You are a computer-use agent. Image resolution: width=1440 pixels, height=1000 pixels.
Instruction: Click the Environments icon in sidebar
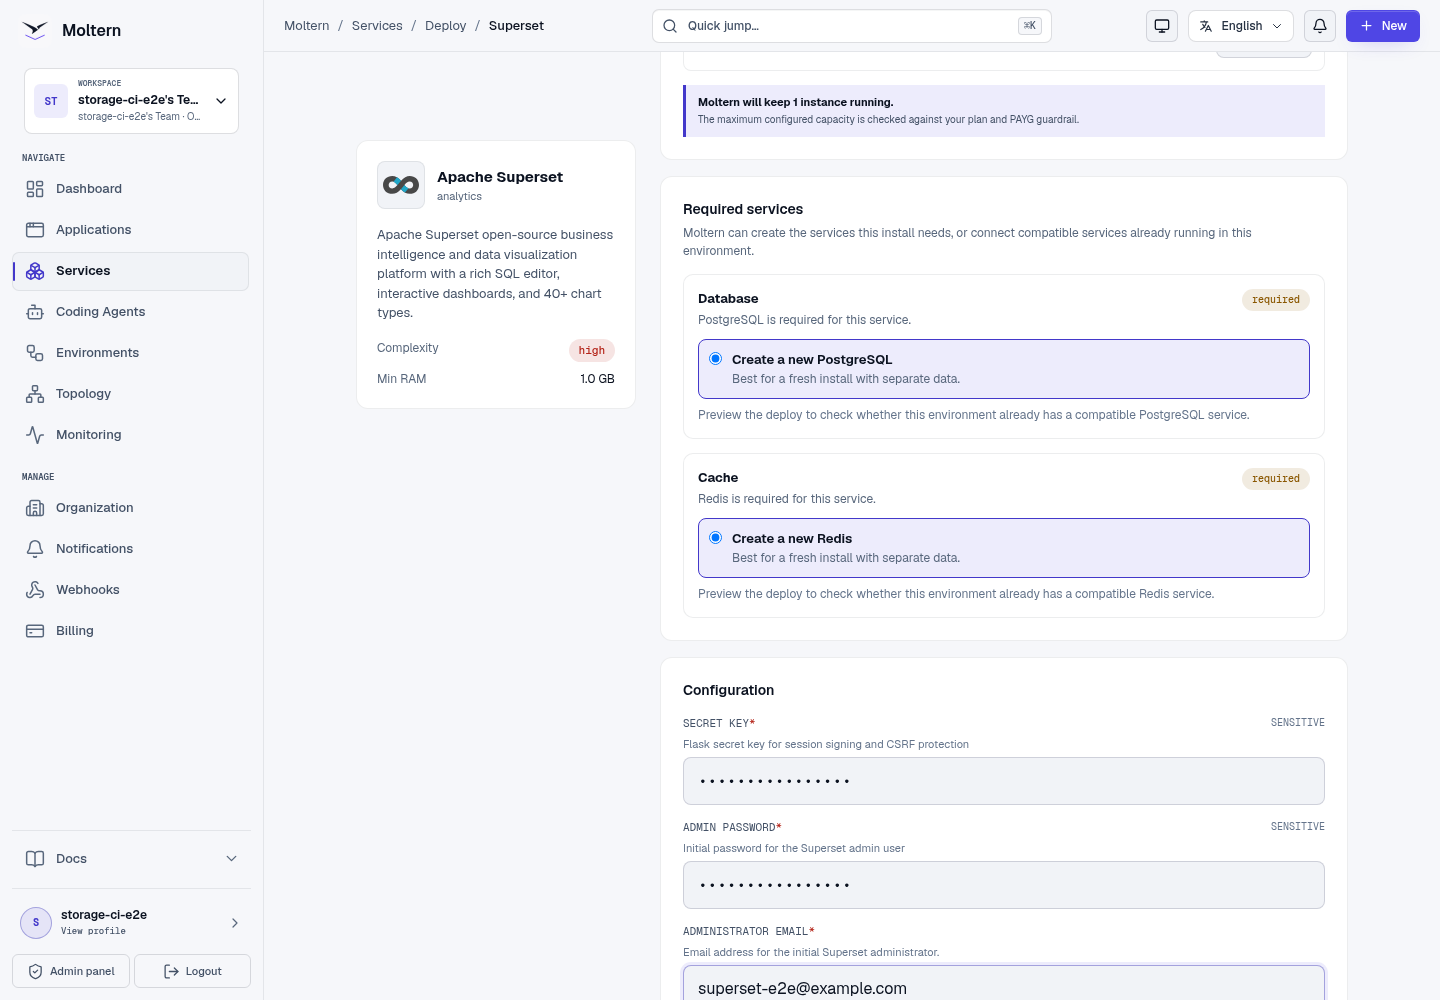click(x=35, y=353)
